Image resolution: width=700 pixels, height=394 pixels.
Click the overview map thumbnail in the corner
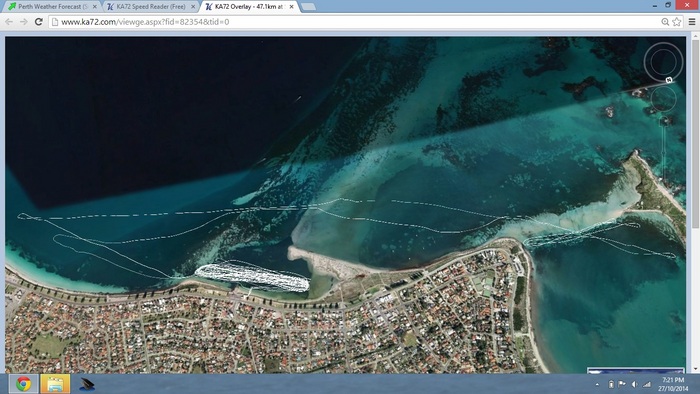[x=636, y=371]
